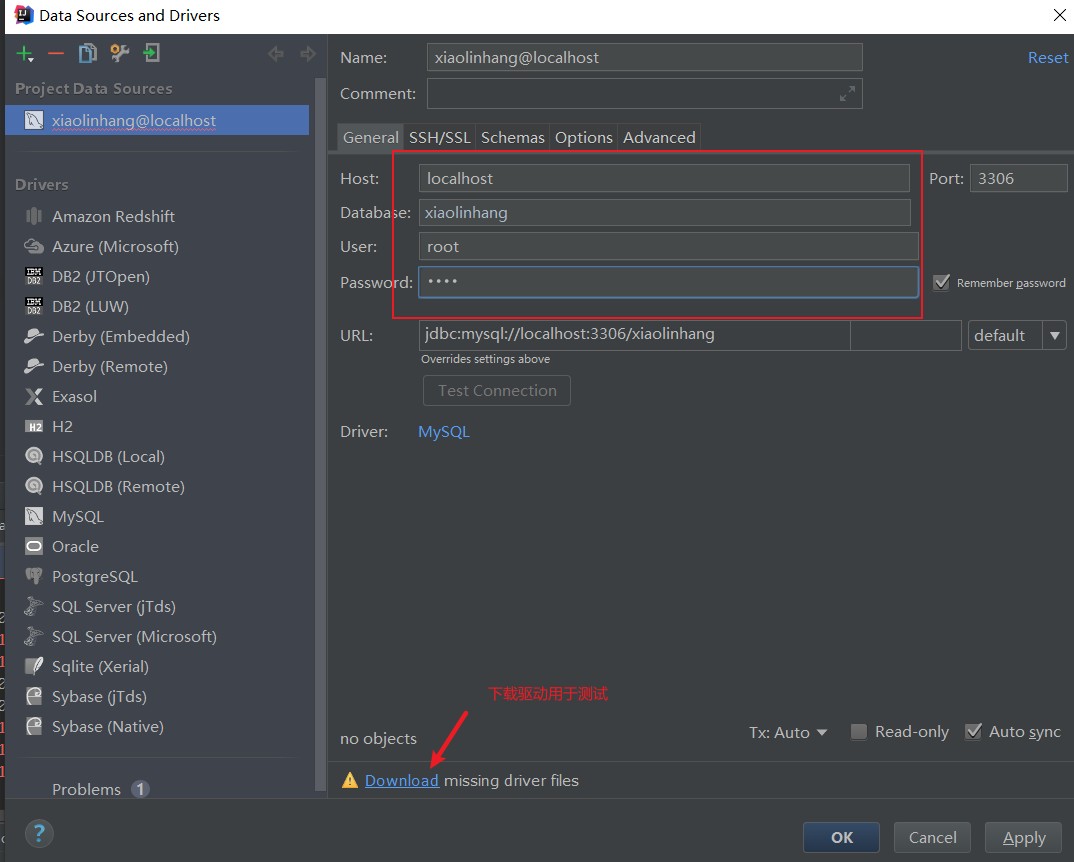This screenshot has height=862, width=1074.
Task: Click the duplicate data source icon
Action: click(88, 53)
